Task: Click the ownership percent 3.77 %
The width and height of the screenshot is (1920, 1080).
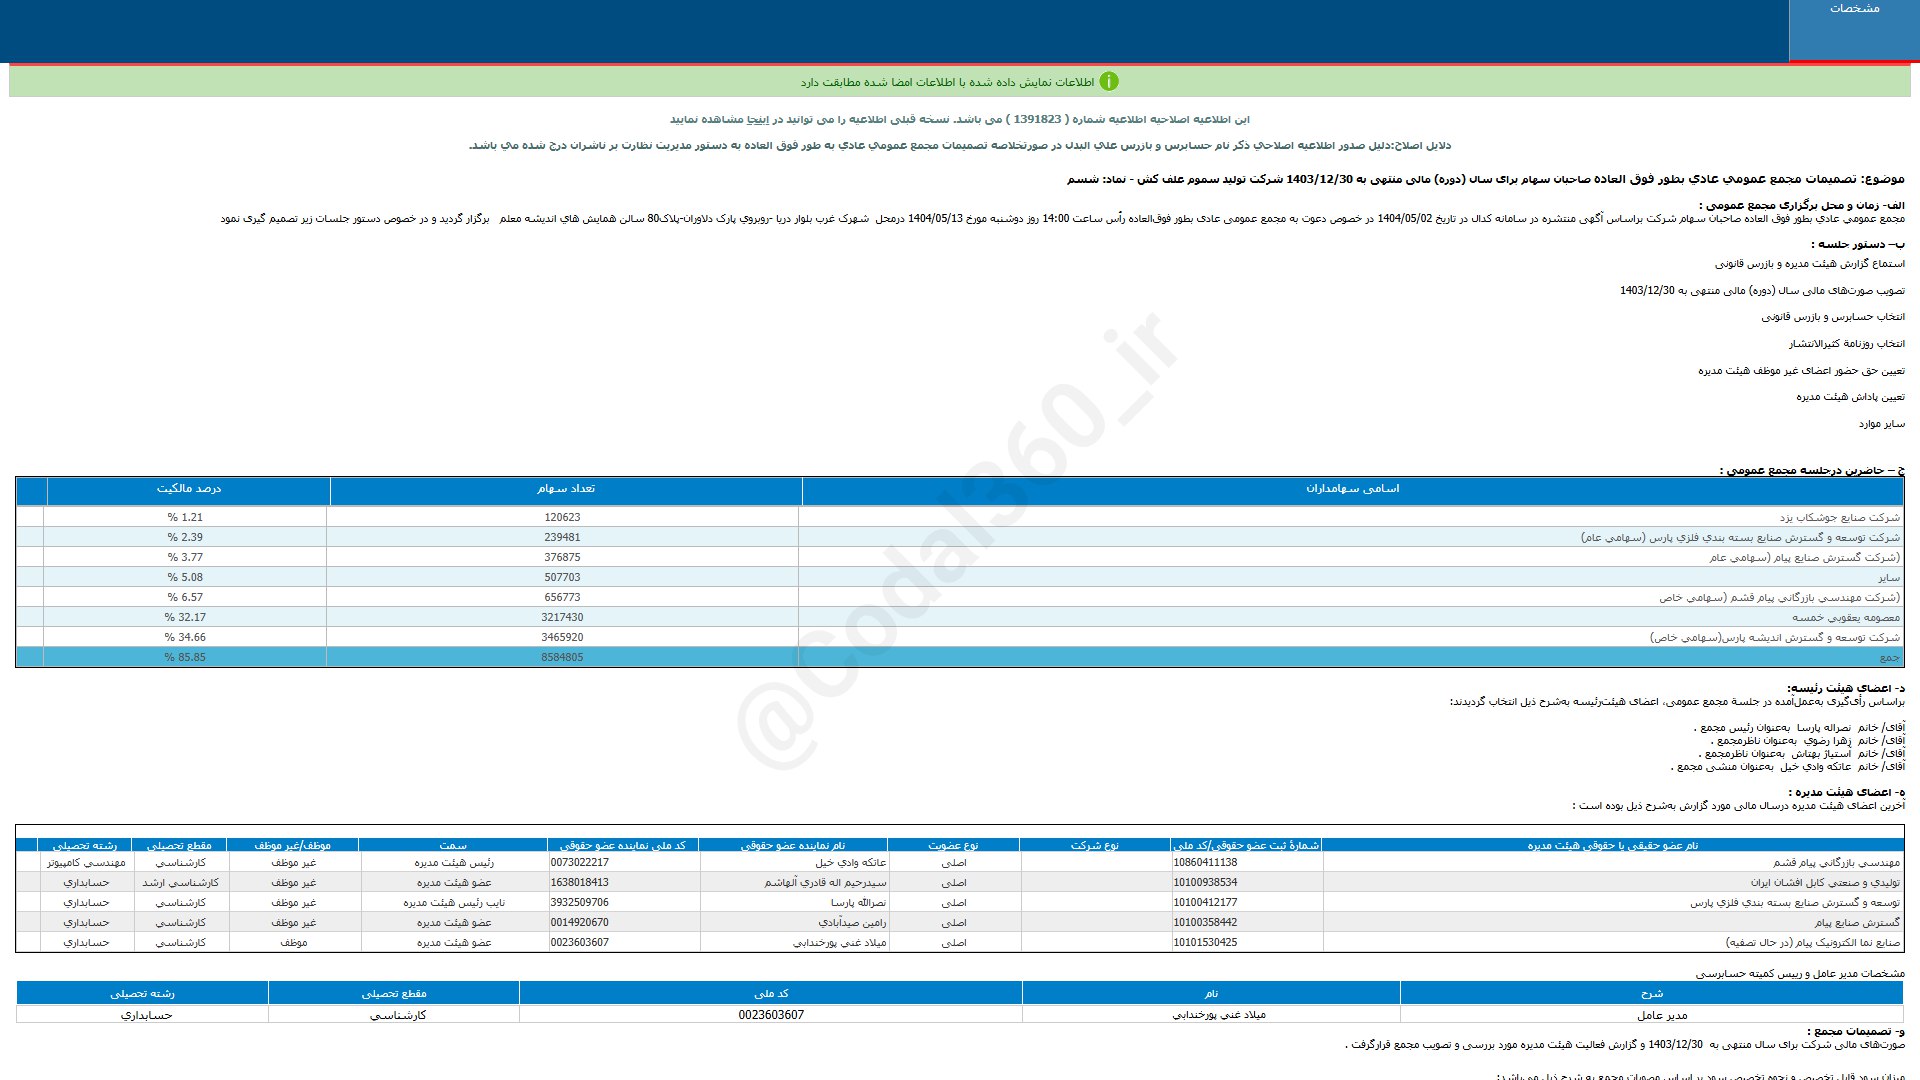Action: 185,558
